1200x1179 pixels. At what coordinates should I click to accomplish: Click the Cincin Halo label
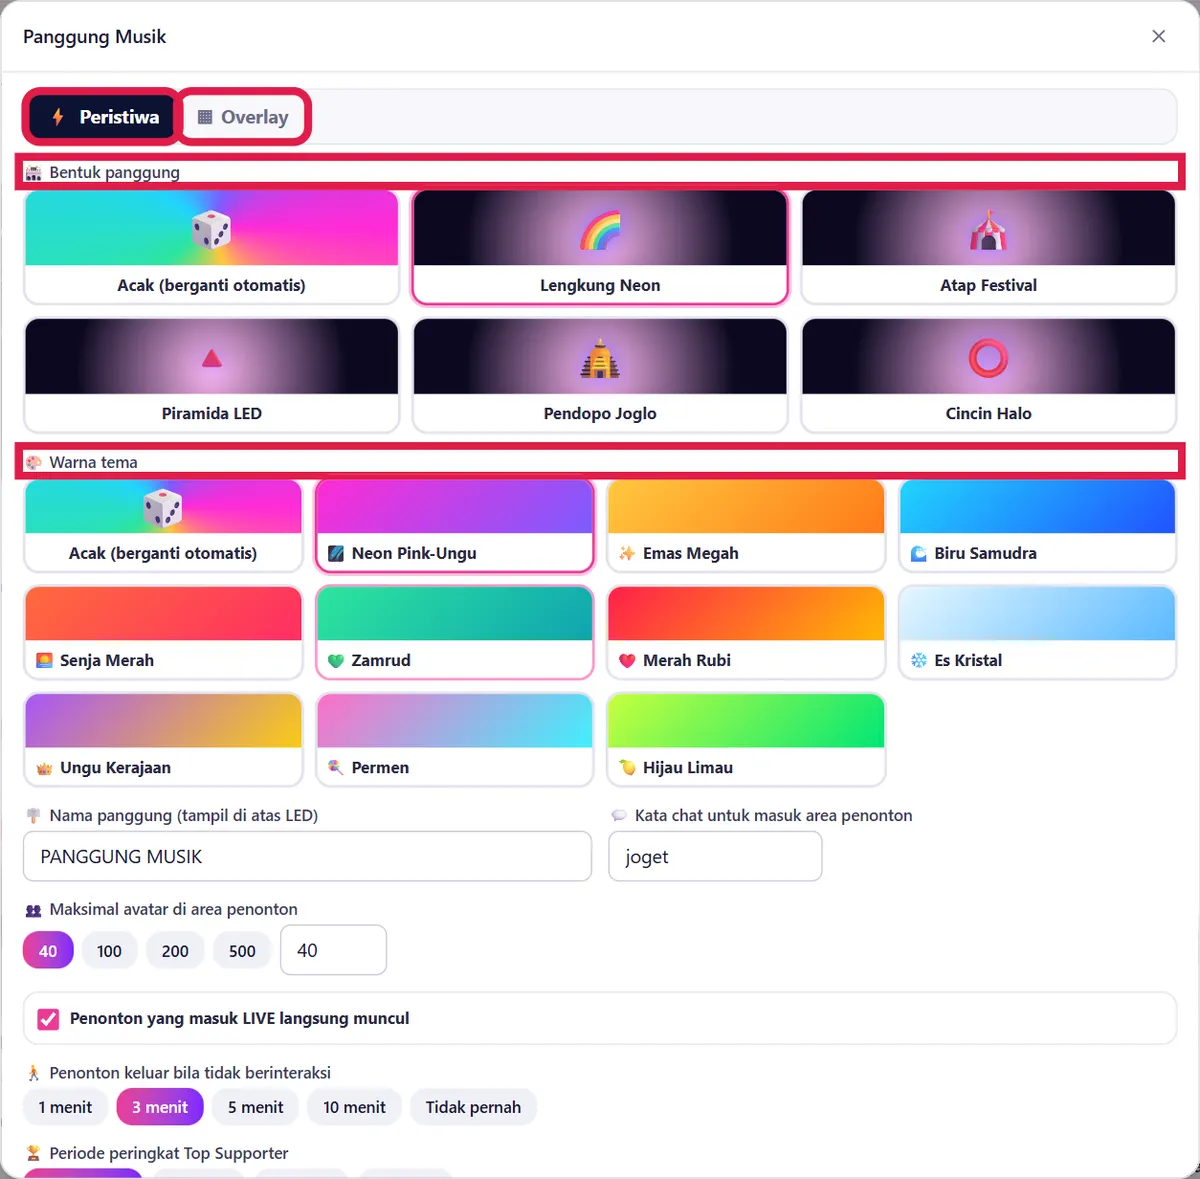[988, 413]
